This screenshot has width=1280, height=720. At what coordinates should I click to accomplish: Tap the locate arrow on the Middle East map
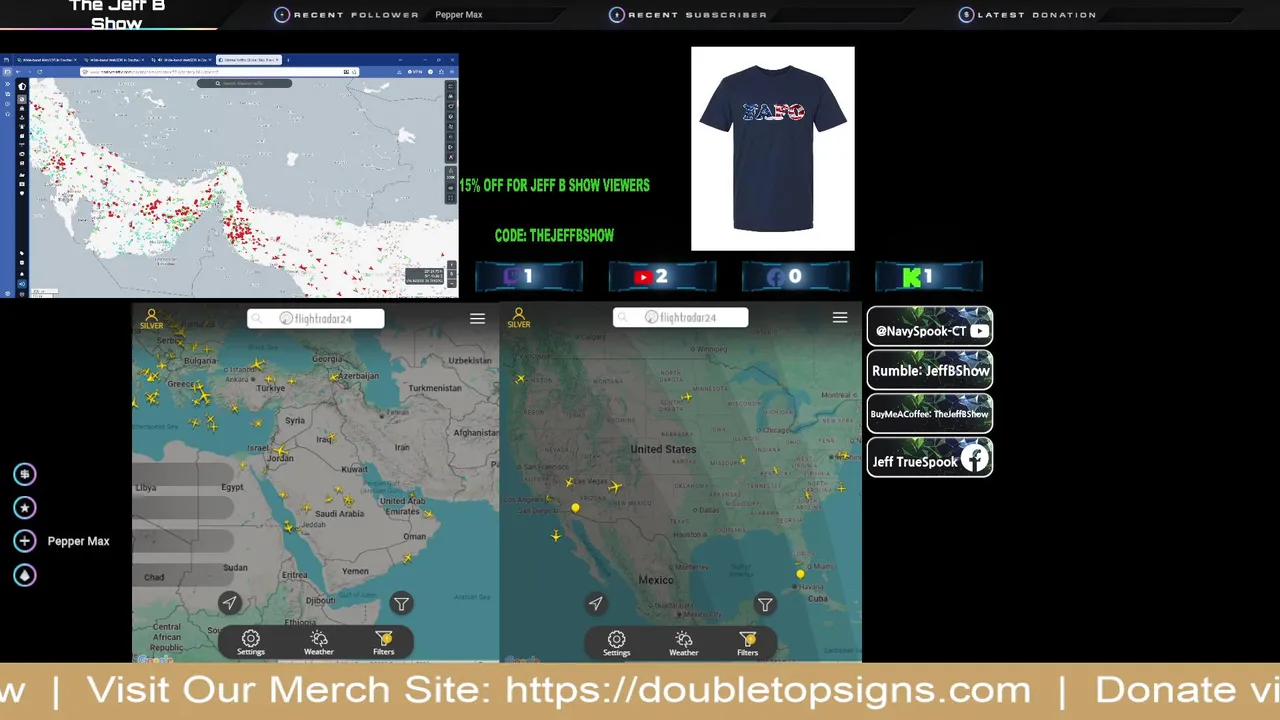[229, 602]
